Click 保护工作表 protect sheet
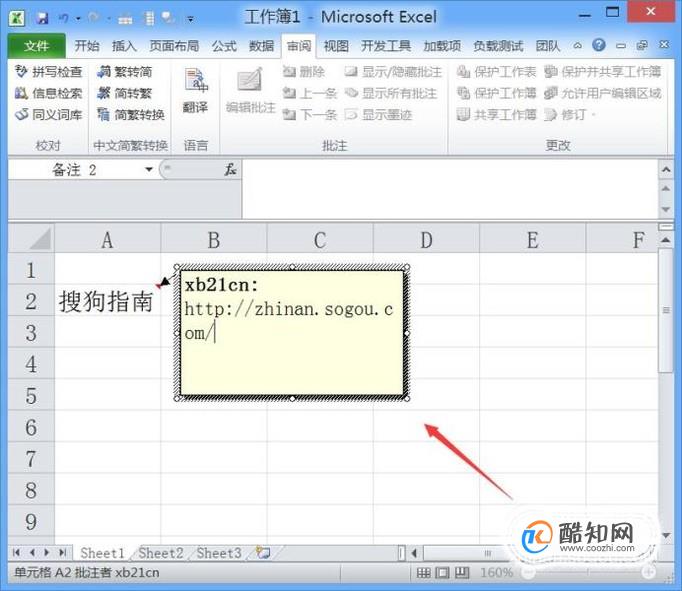 click(496, 71)
